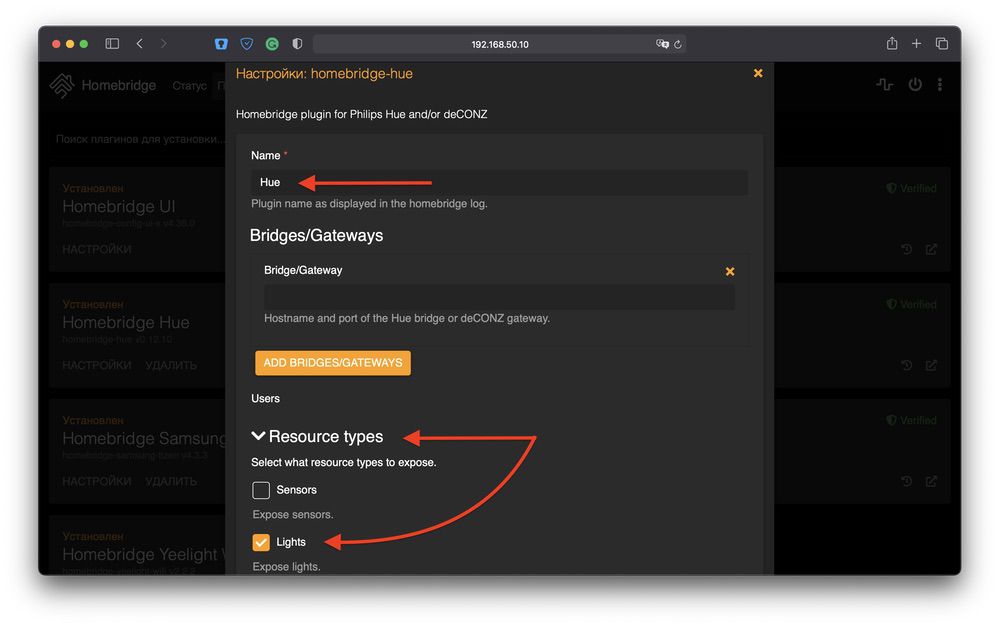Click the Users section label

[265, 398]
